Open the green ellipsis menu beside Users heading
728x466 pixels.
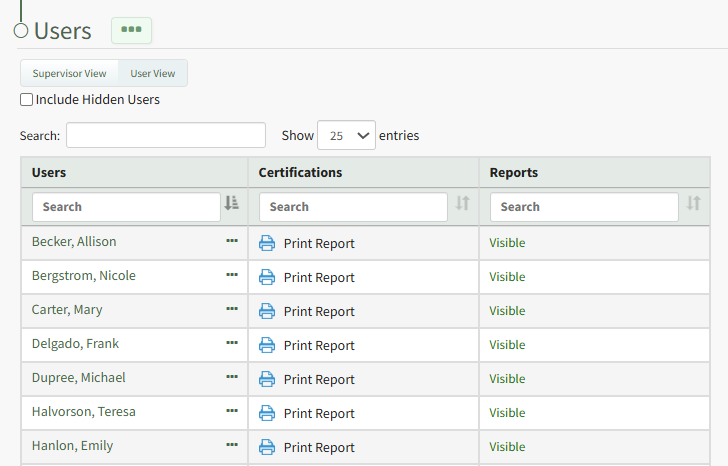pyautogui.click(x=131, y=30)
